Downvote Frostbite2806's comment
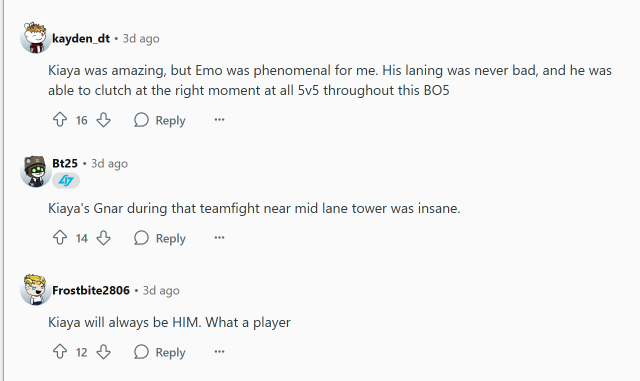640x381 pixels. point(104,352)
